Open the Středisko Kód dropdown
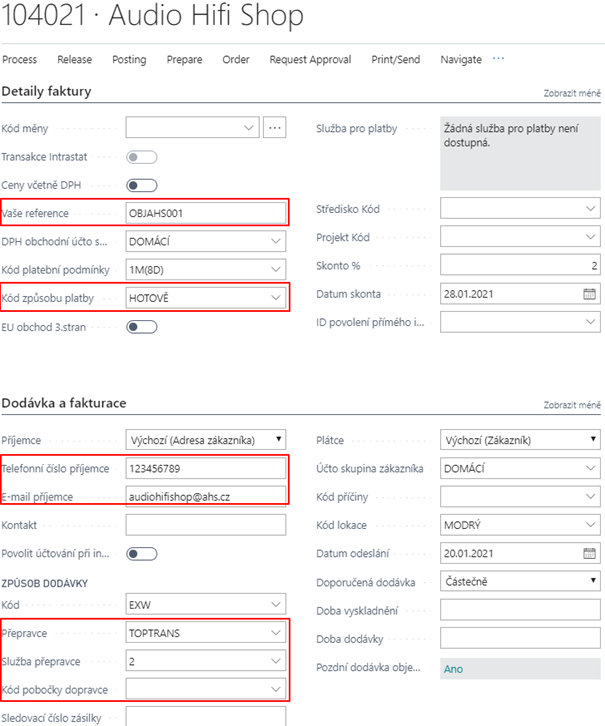This screenshot has height=726, width=605. tap(590, 210)
